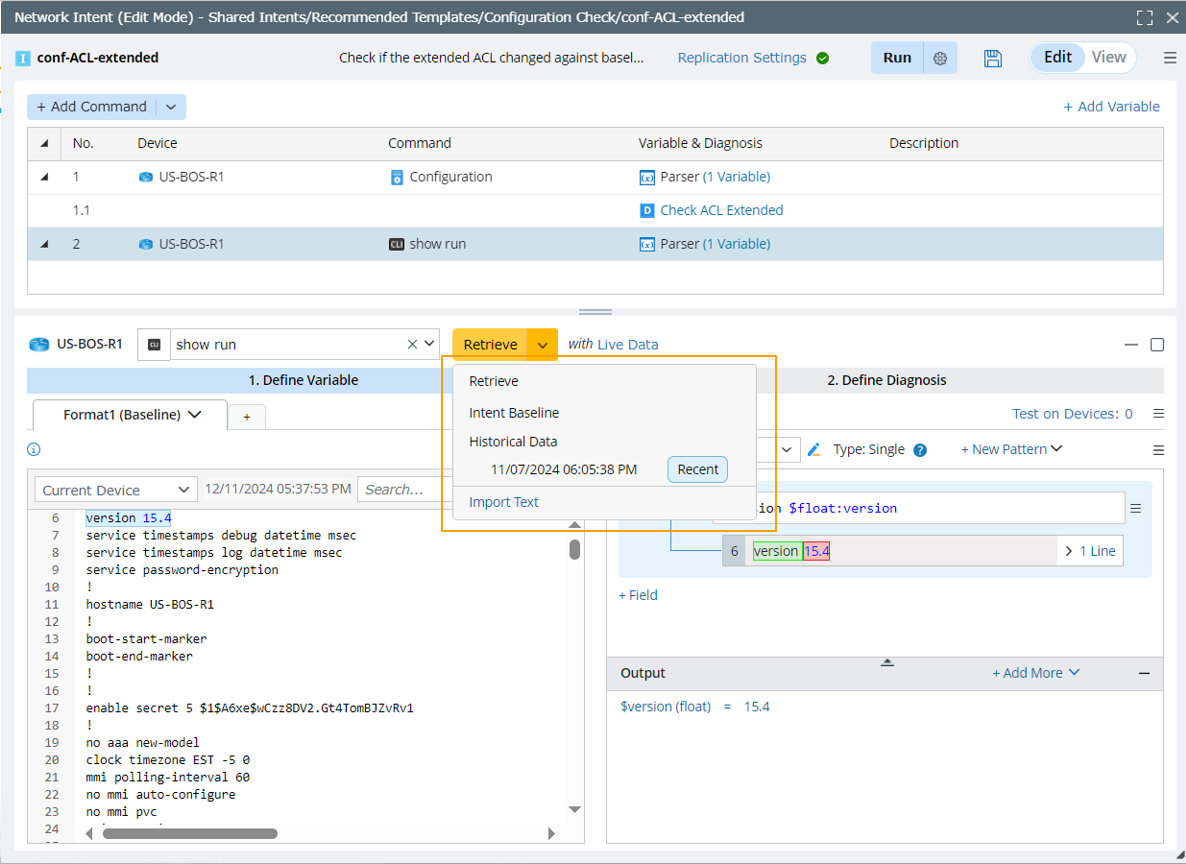The width and height of the screenshot is (1186, 864).
Task: Open the top-right hamburger menu
Action: (x=1169, y=58)
